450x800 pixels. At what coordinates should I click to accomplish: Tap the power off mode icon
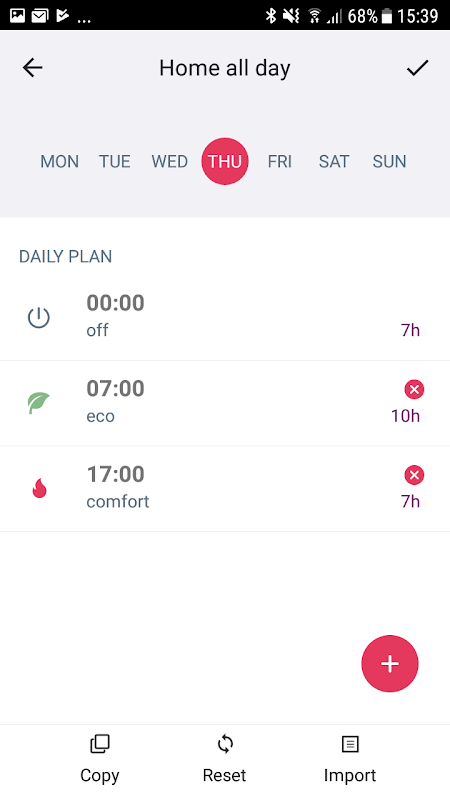click(x=39, y=318)
